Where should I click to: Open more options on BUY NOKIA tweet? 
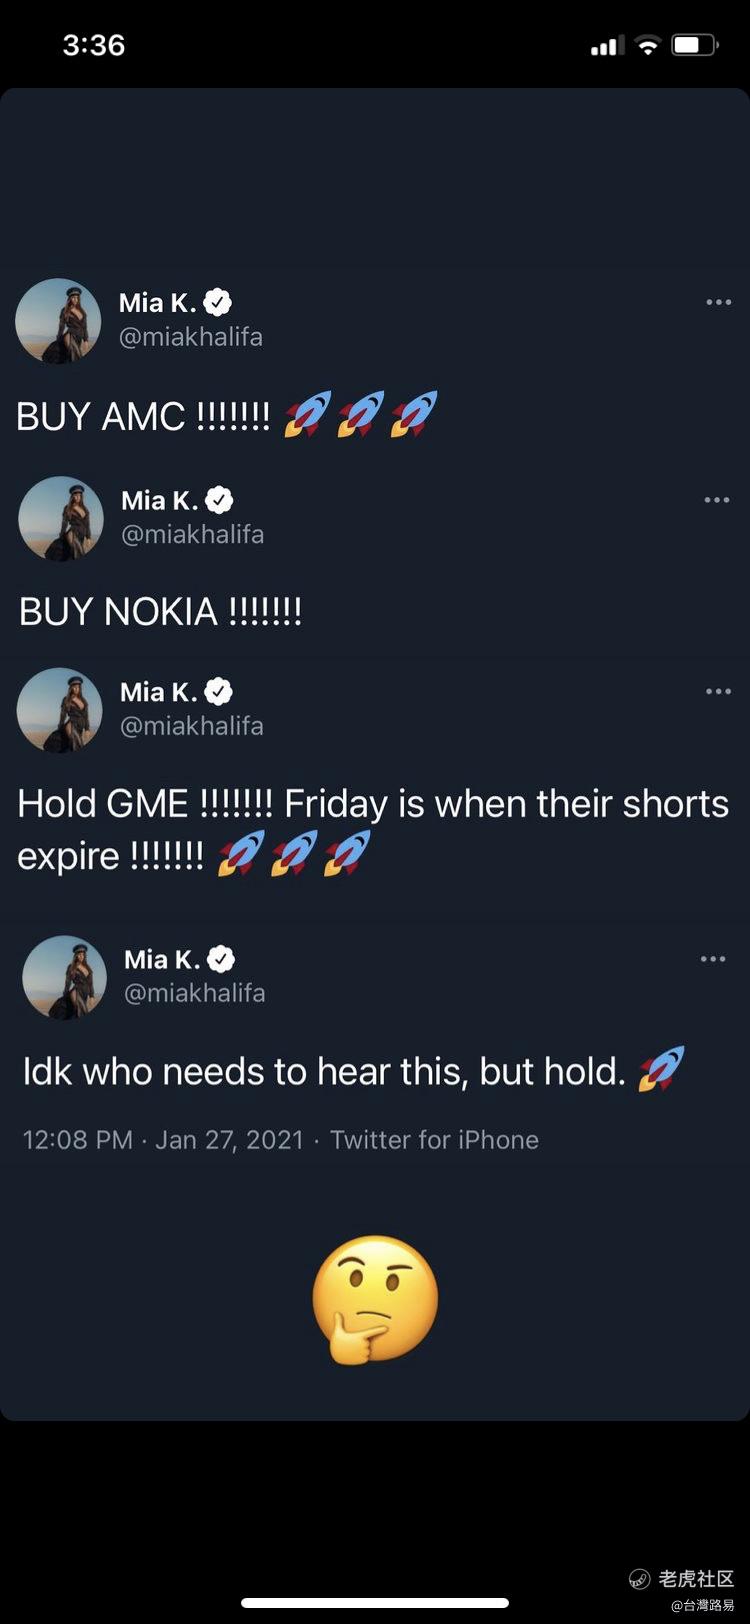pos(717,500)
